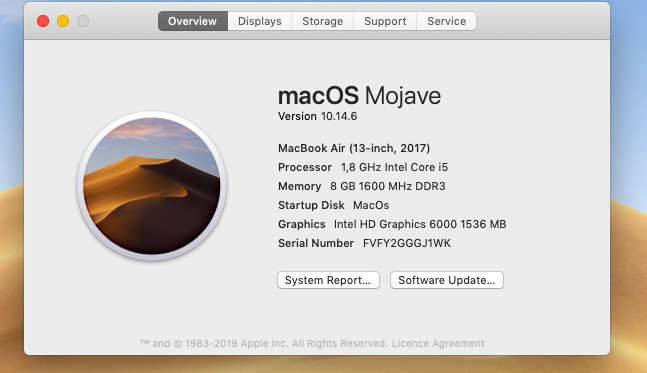Image resolution: width=647 pixels, height=373 pixels.
Task: Switch to the Support tab
Action: pyautogui.click(x=385, y=21)
